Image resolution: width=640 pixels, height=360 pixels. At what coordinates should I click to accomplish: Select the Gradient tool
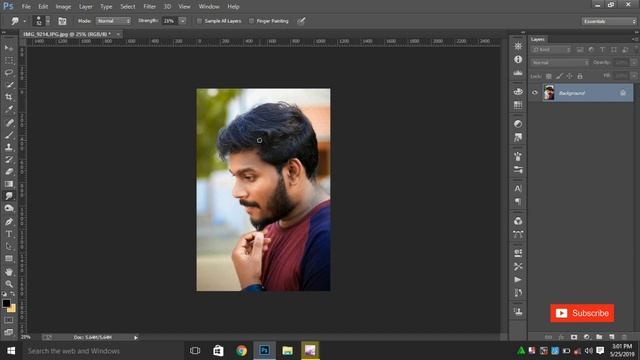[x=9, y=184]
